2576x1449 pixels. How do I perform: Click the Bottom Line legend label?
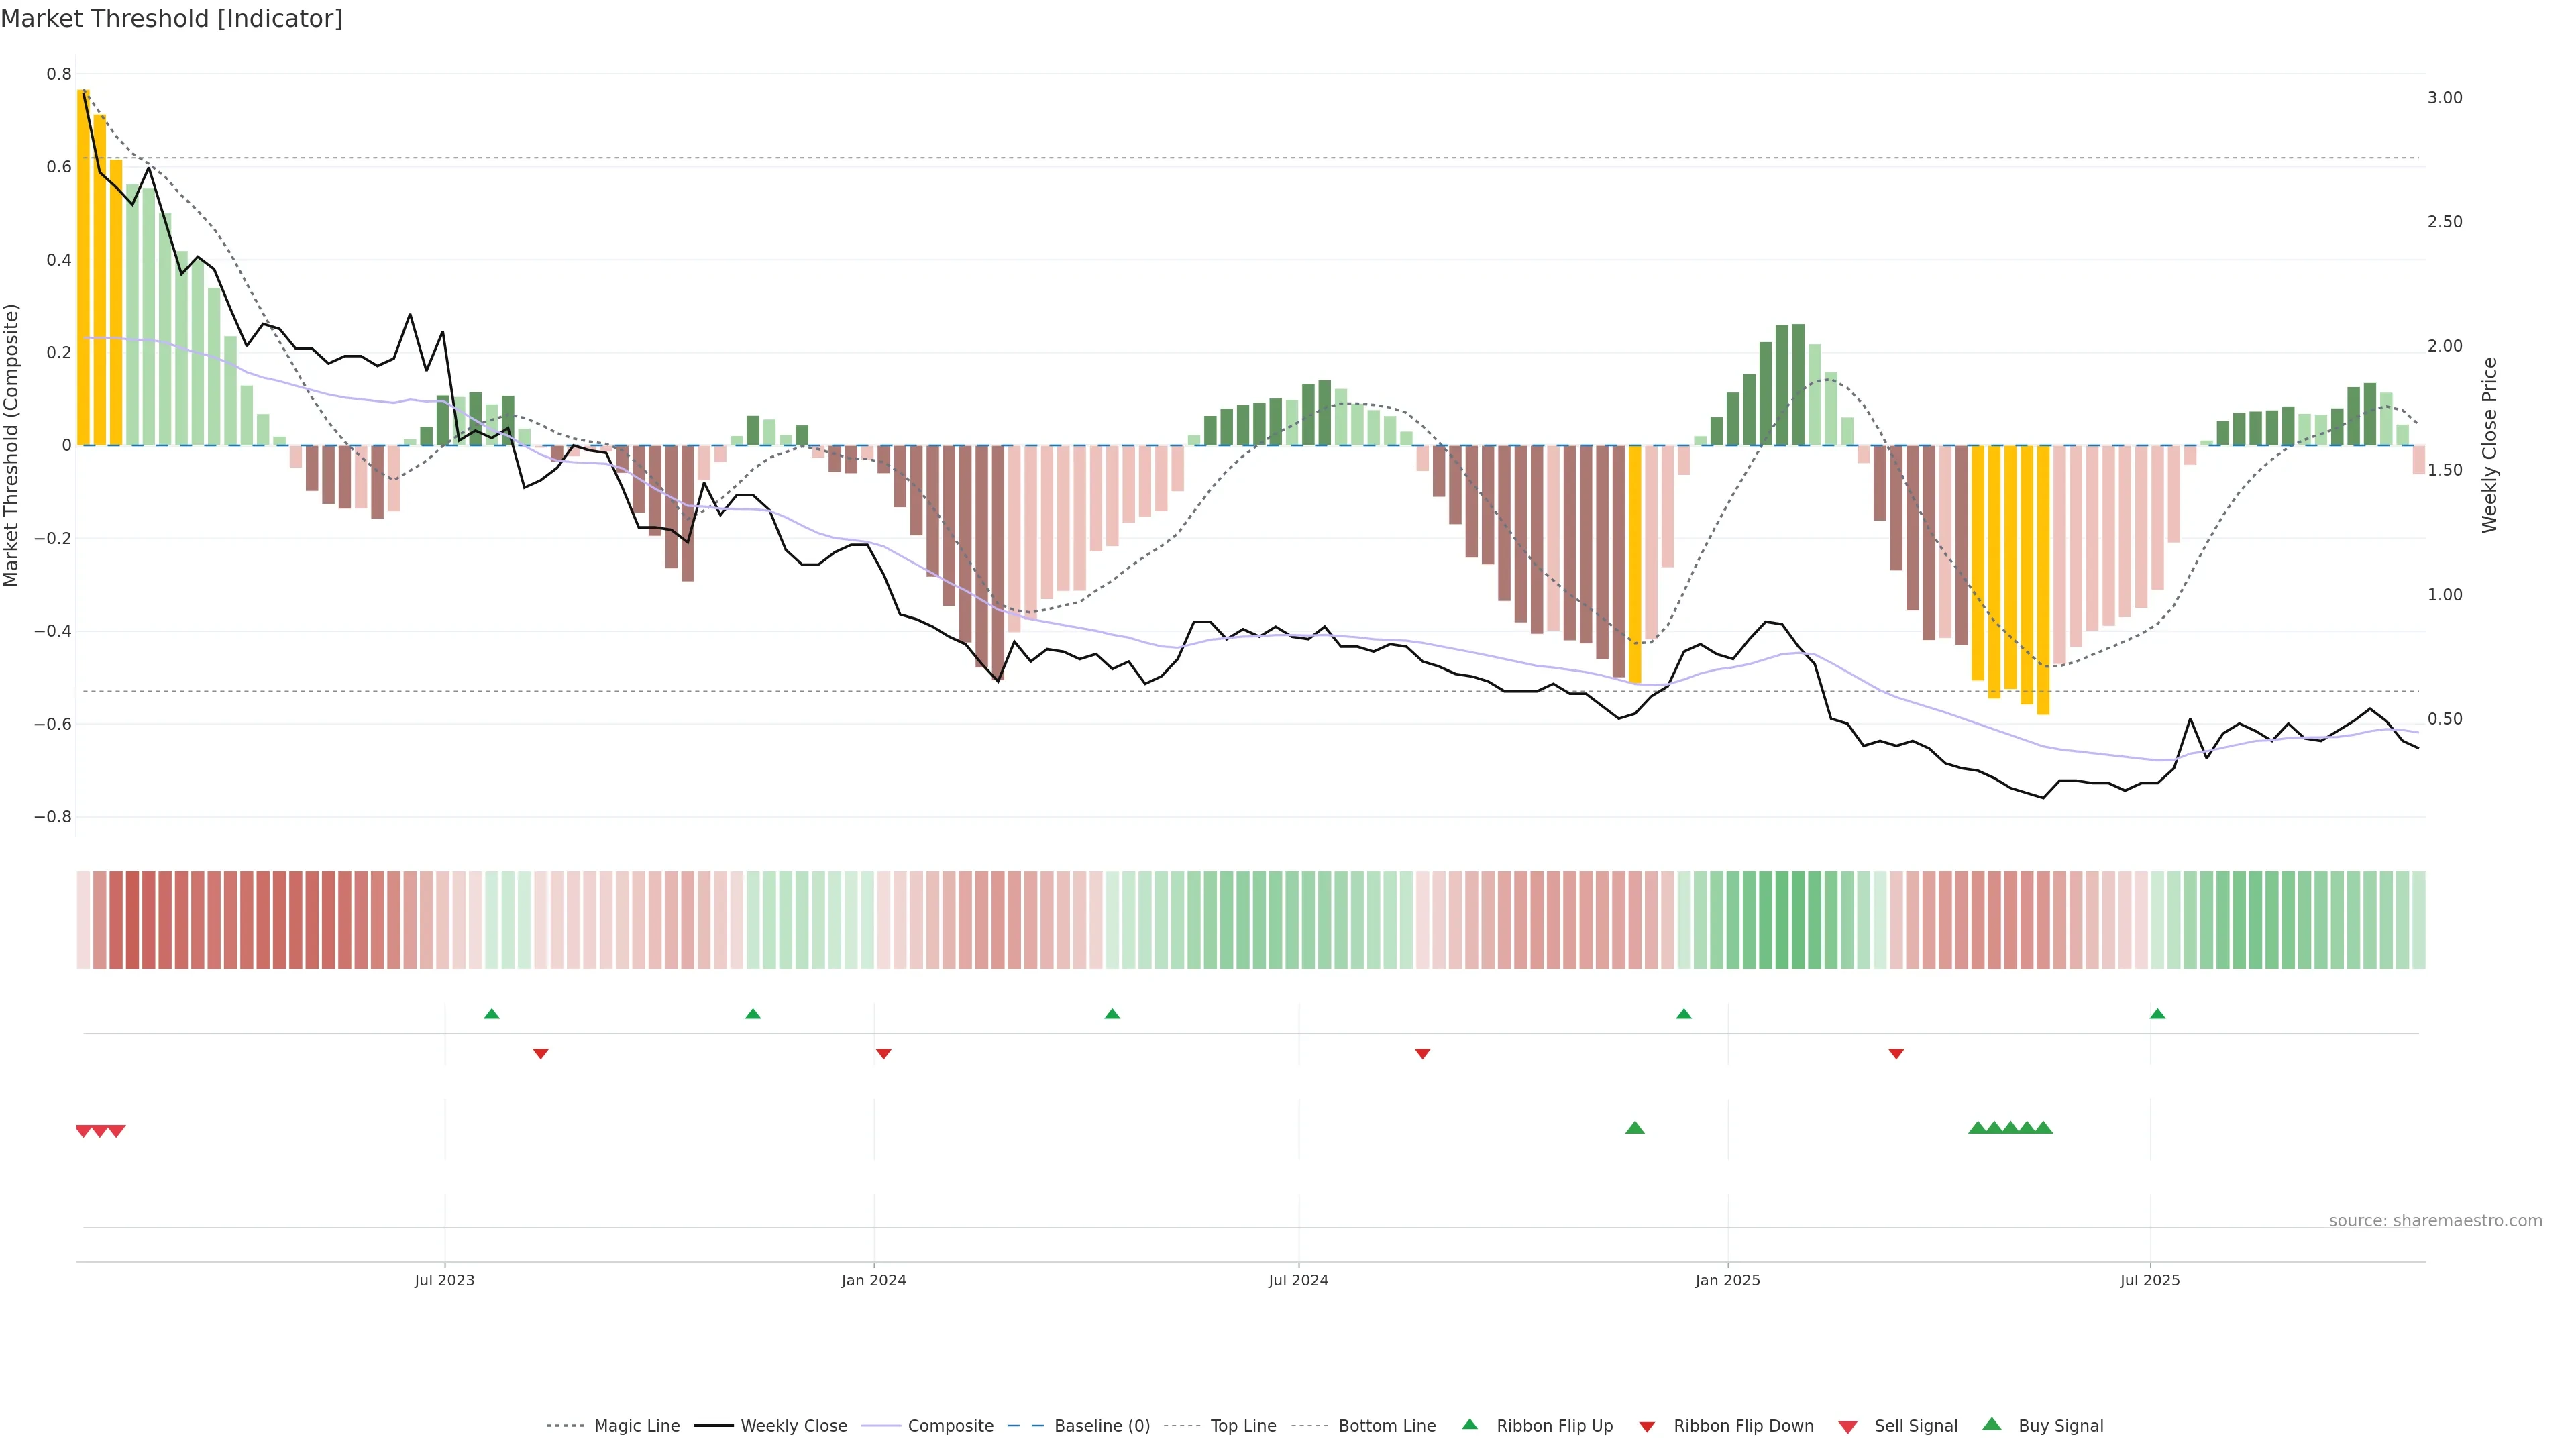coord(1386,1425)
